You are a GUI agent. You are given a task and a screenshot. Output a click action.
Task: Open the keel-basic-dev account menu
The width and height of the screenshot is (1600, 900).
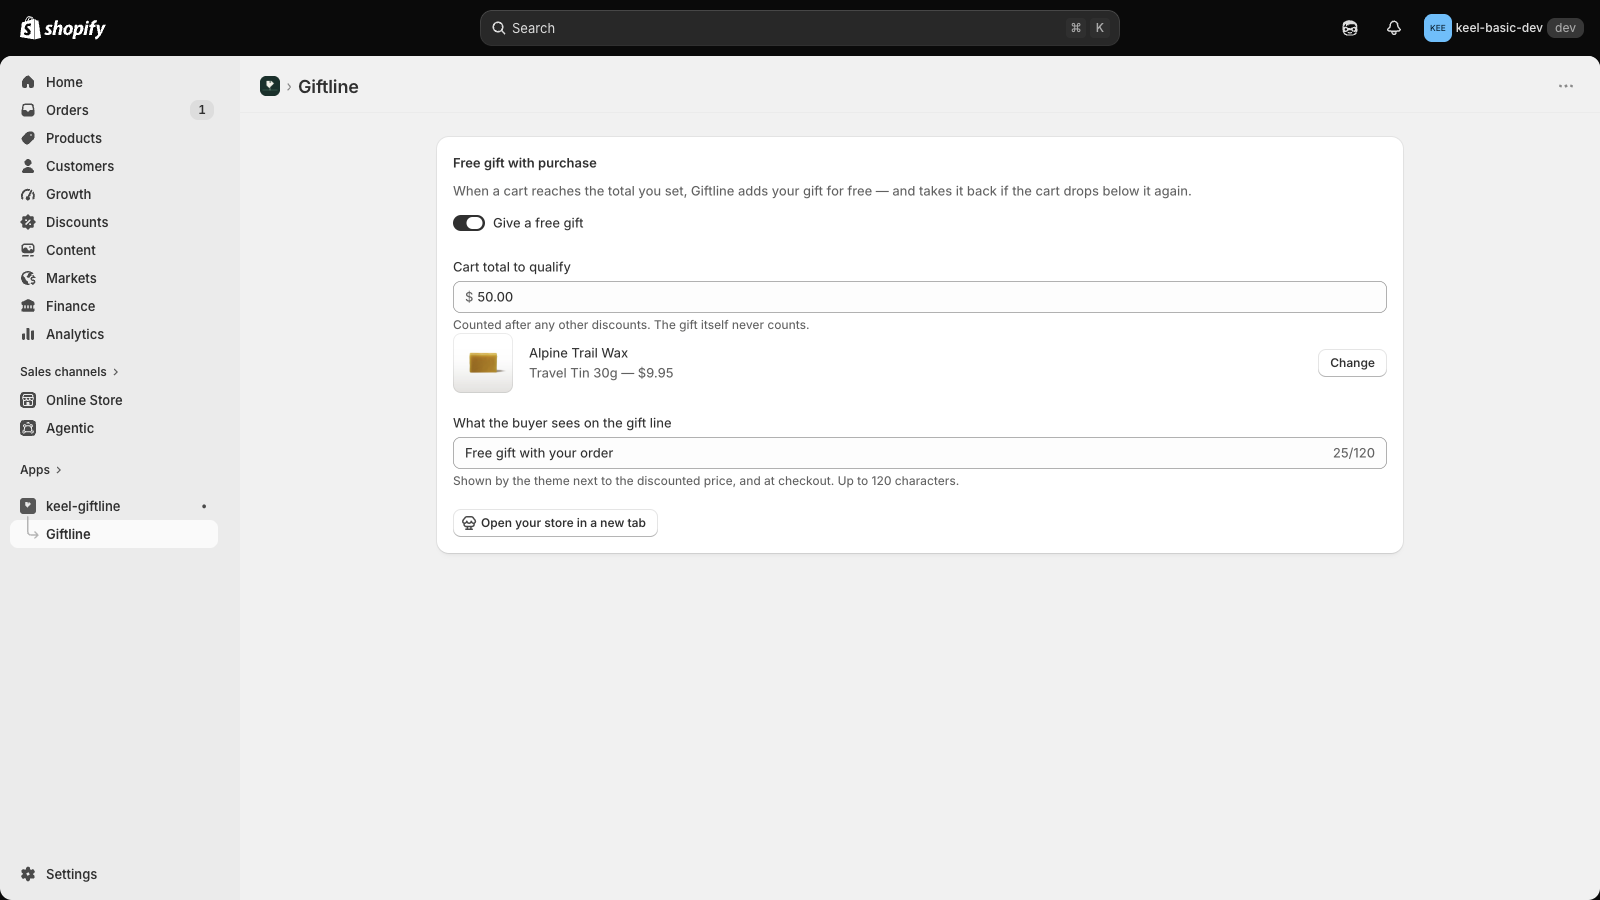1503,28
